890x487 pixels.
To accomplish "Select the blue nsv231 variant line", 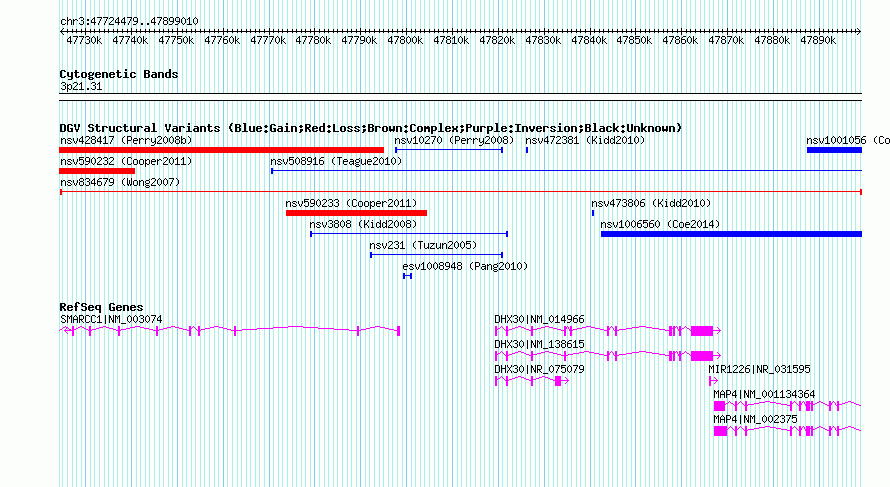I will click(436, 255).
